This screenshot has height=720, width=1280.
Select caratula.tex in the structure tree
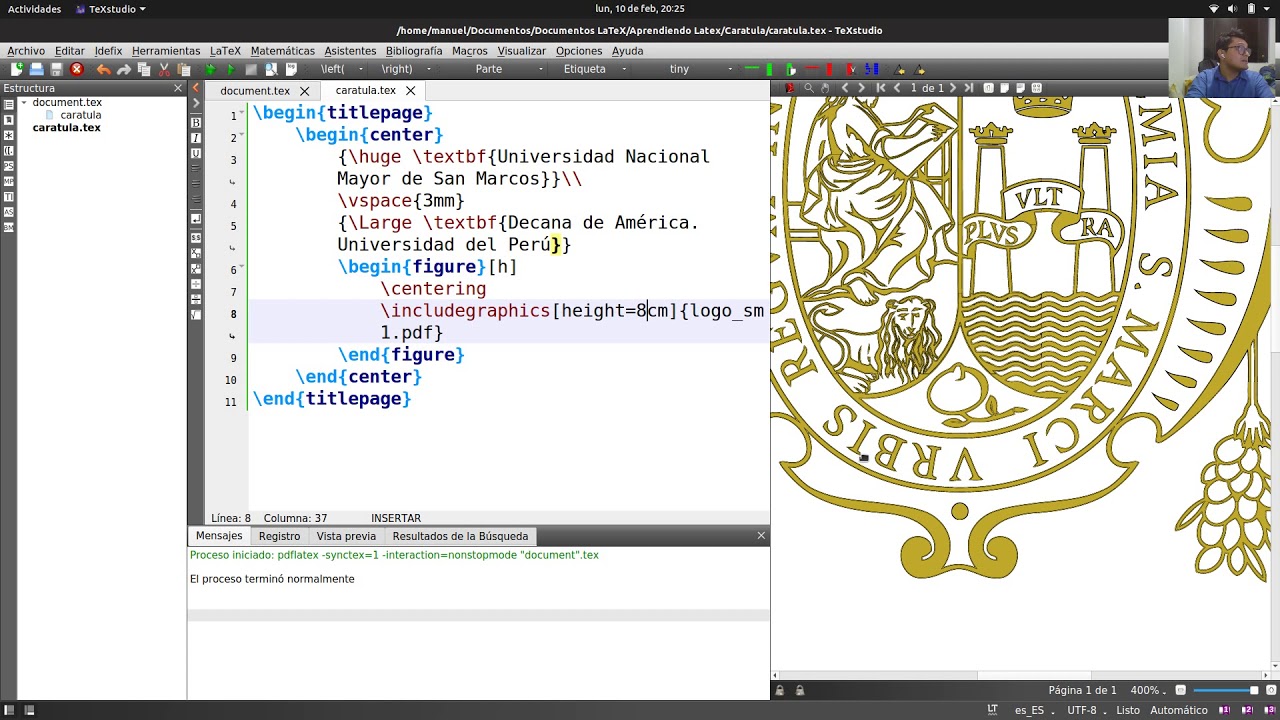pyautogui.click(x=67, y=128)
